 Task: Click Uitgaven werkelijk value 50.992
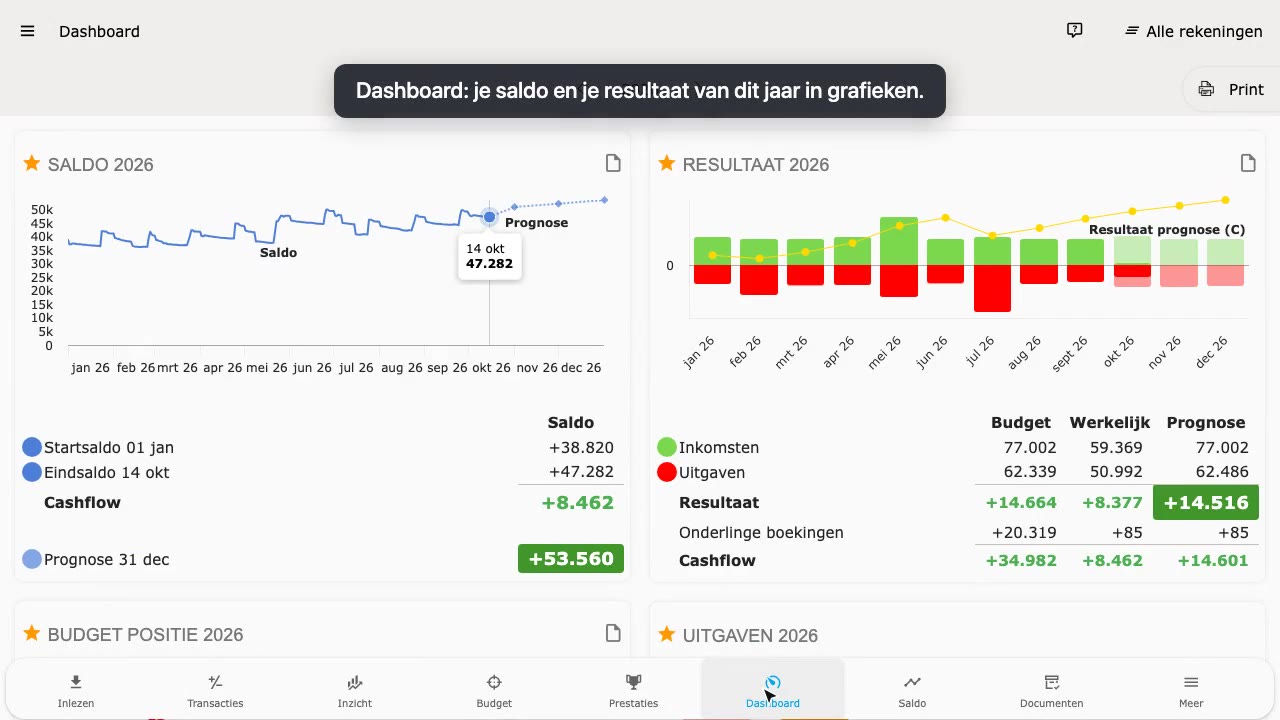click(1116, 472)
